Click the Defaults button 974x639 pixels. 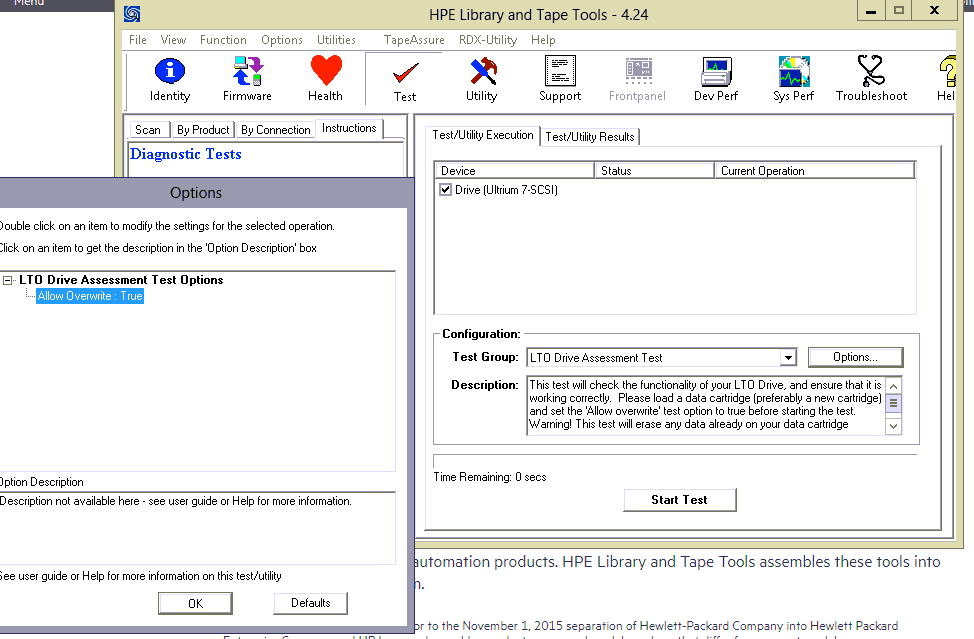[311, 603]
